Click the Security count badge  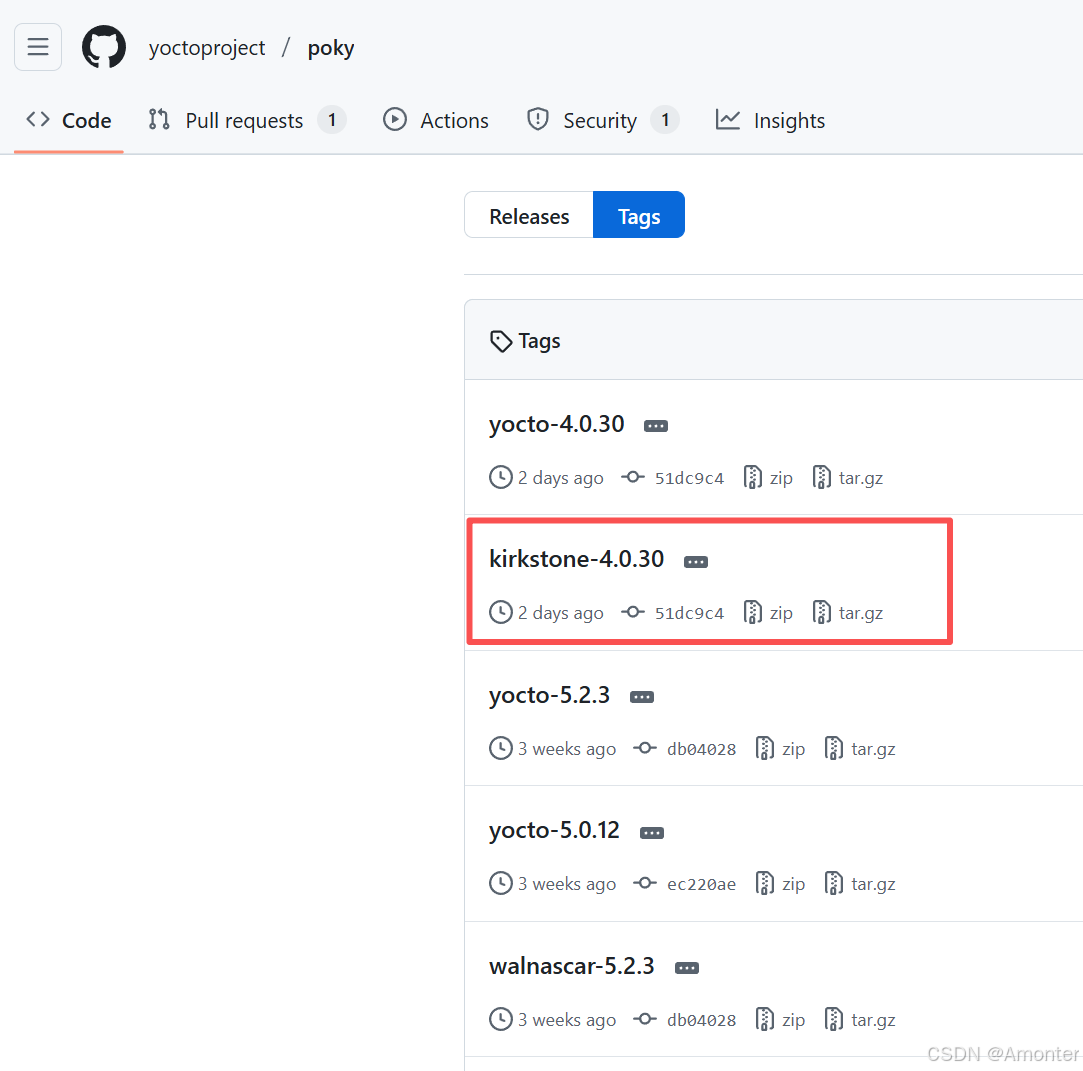pyautogui.click(x=665, y=120)
